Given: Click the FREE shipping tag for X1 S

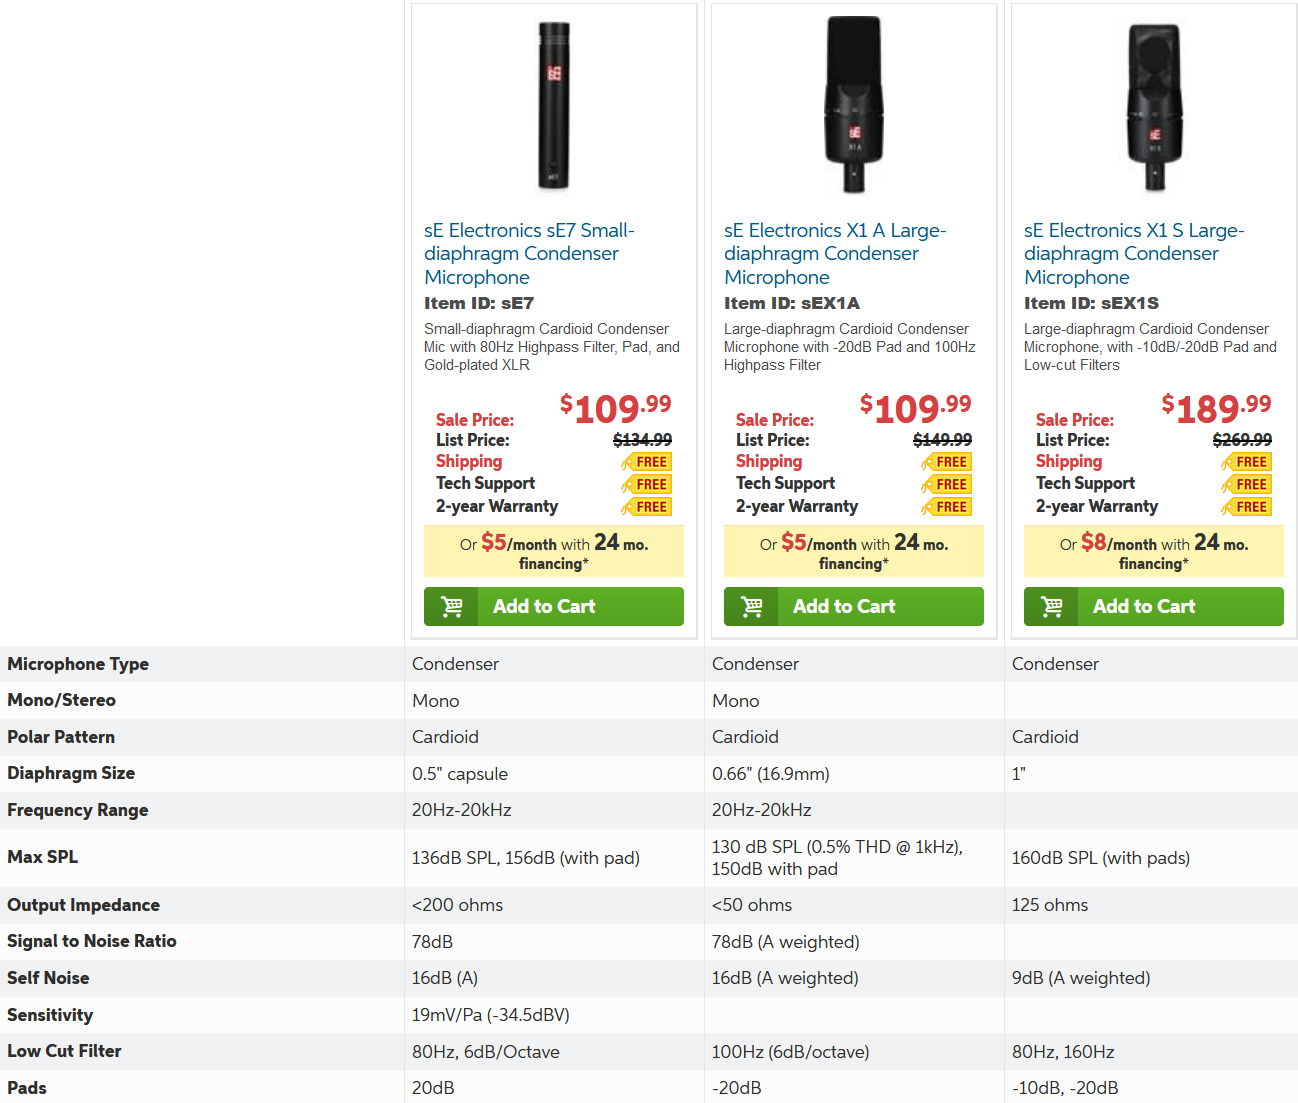Looking at the screenshot, I should 1247,462.
